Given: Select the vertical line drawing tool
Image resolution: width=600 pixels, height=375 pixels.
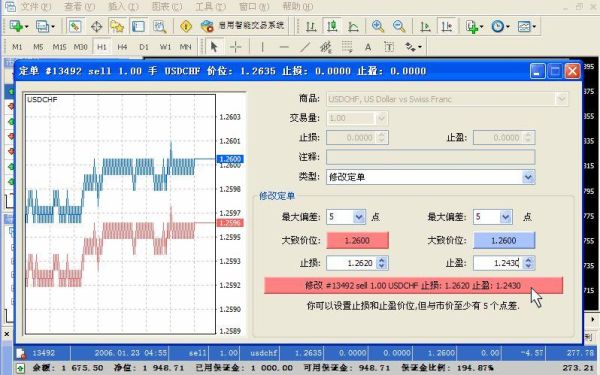Looking at the screenshot, I should tap(262, 47).
